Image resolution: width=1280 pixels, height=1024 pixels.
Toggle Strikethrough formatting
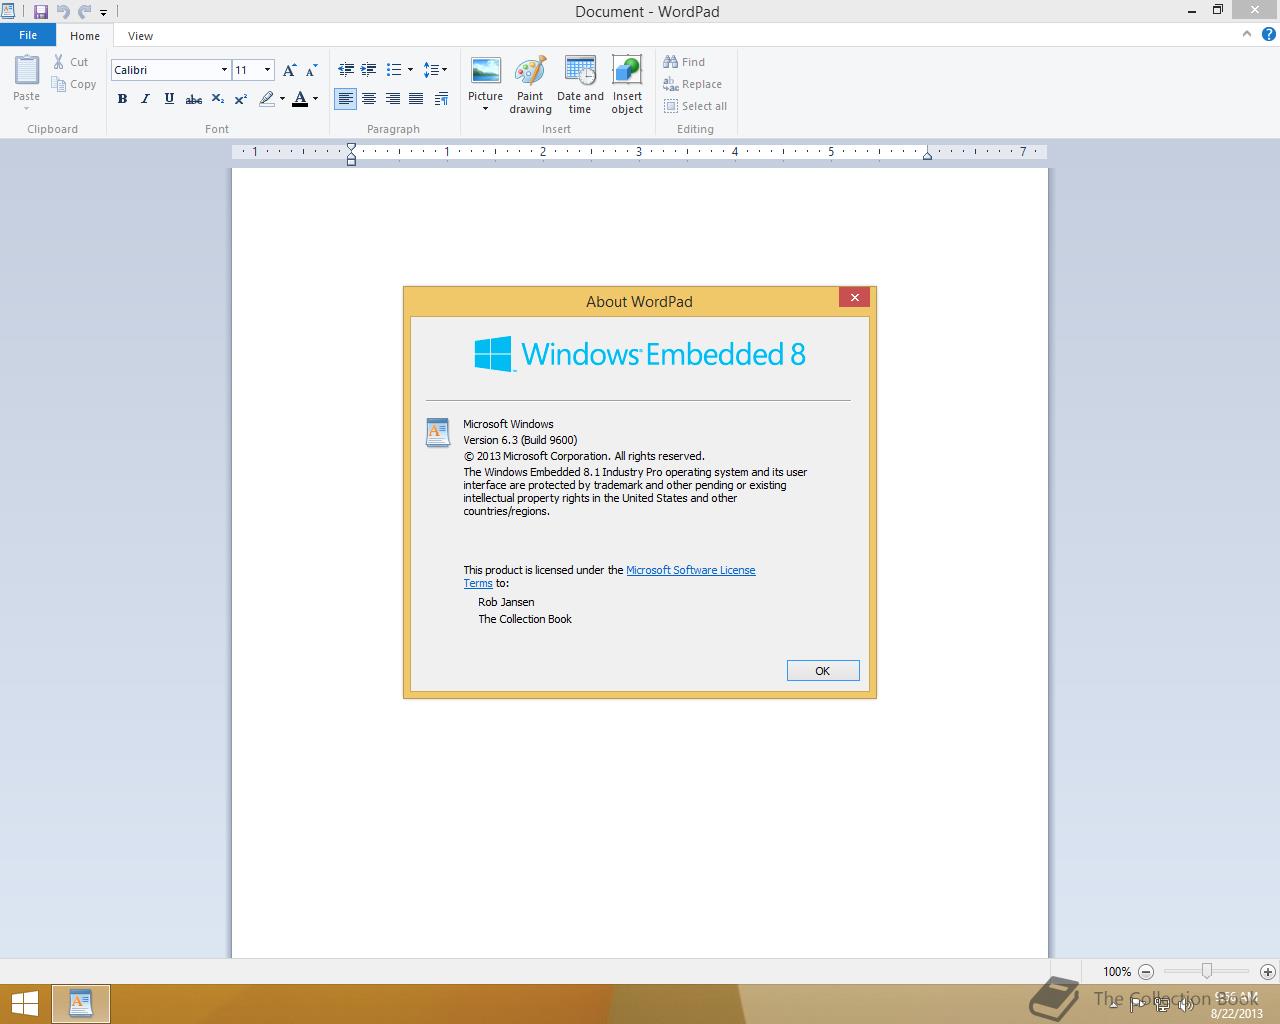(194, 99)
